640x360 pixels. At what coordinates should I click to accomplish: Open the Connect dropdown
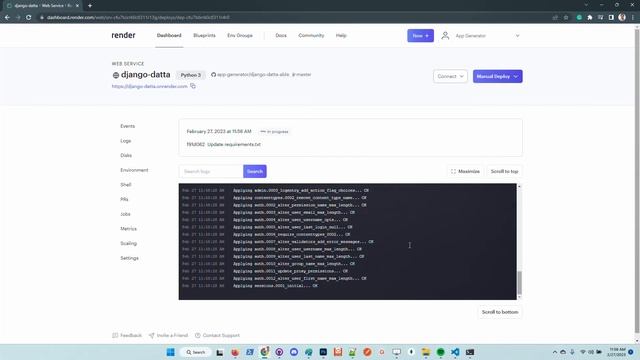[x=450, y=76]
